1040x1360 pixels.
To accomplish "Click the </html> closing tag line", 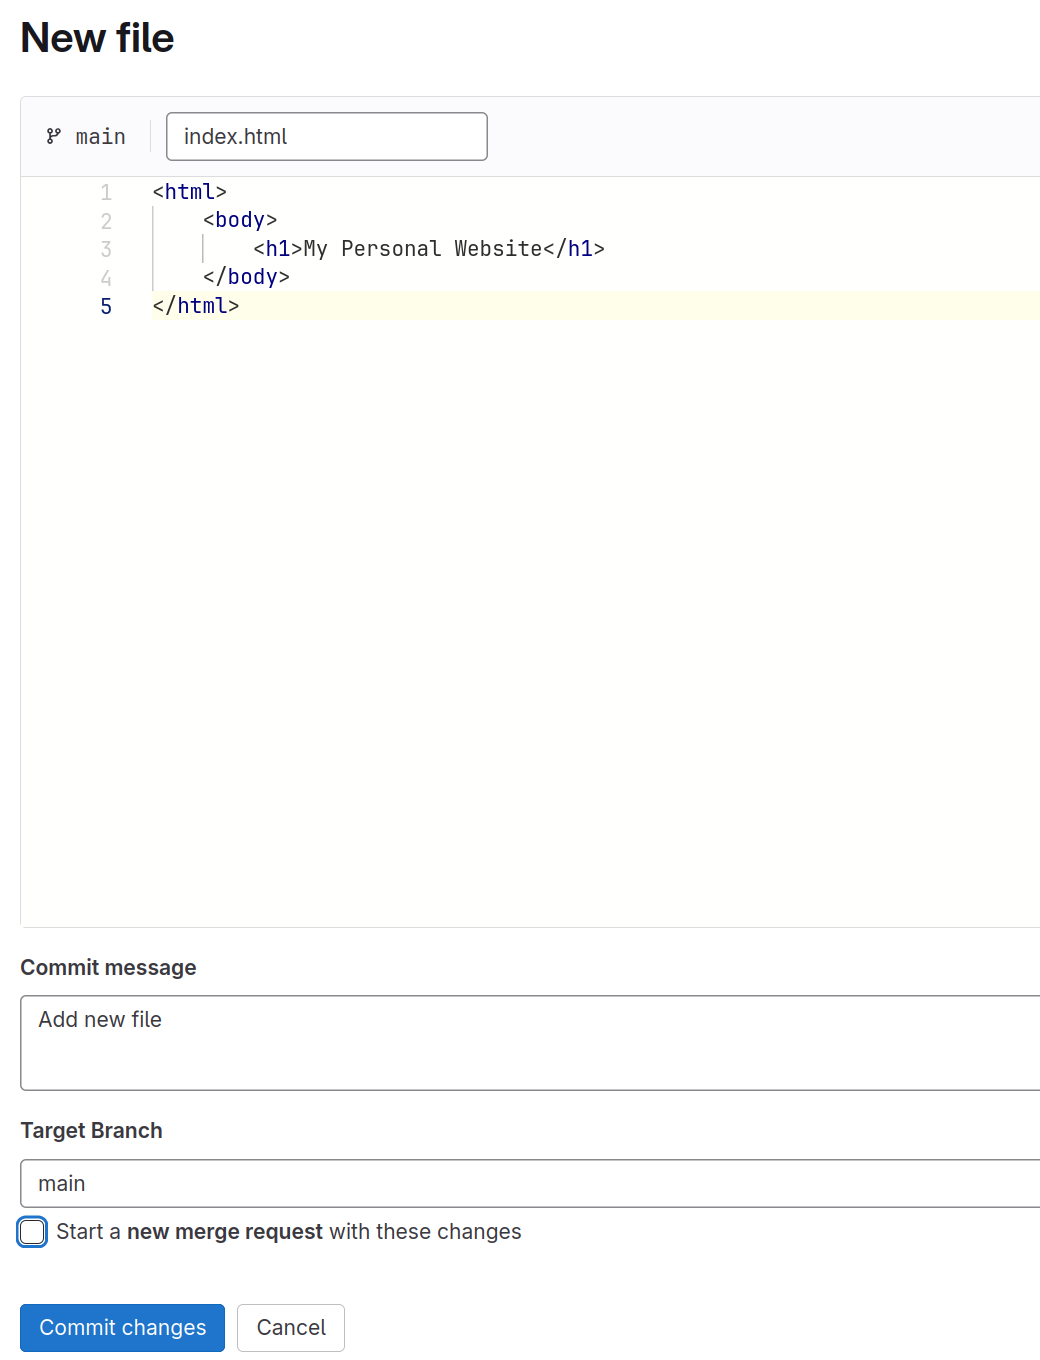I will pos(196,306).
